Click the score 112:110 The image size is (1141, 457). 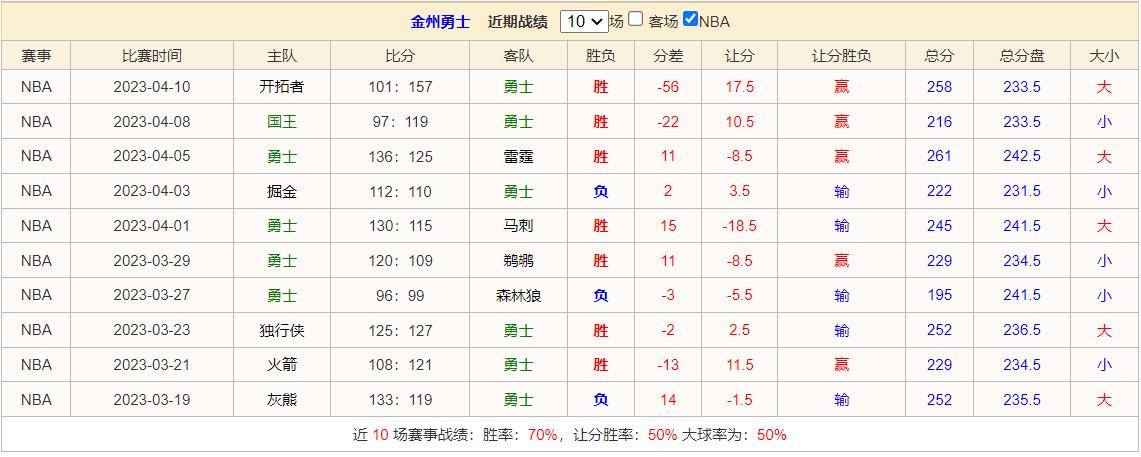click(x=401, y=191)
